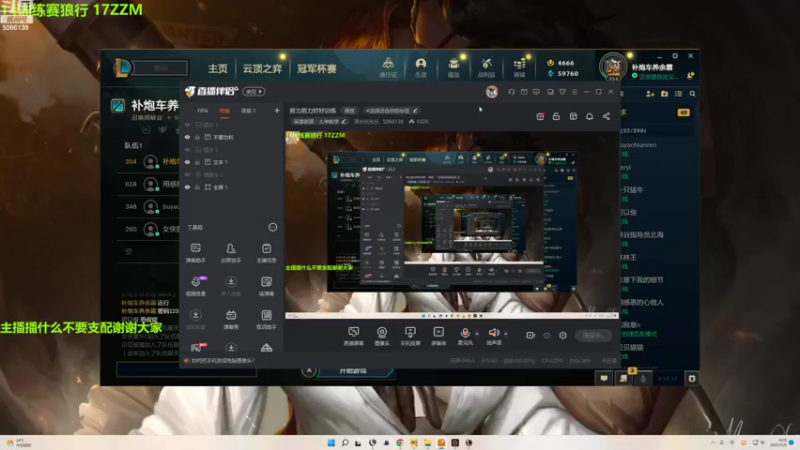Screen dimensions: 800x450
Task: Click the record video icon in bottom bar
Action: 531,335
